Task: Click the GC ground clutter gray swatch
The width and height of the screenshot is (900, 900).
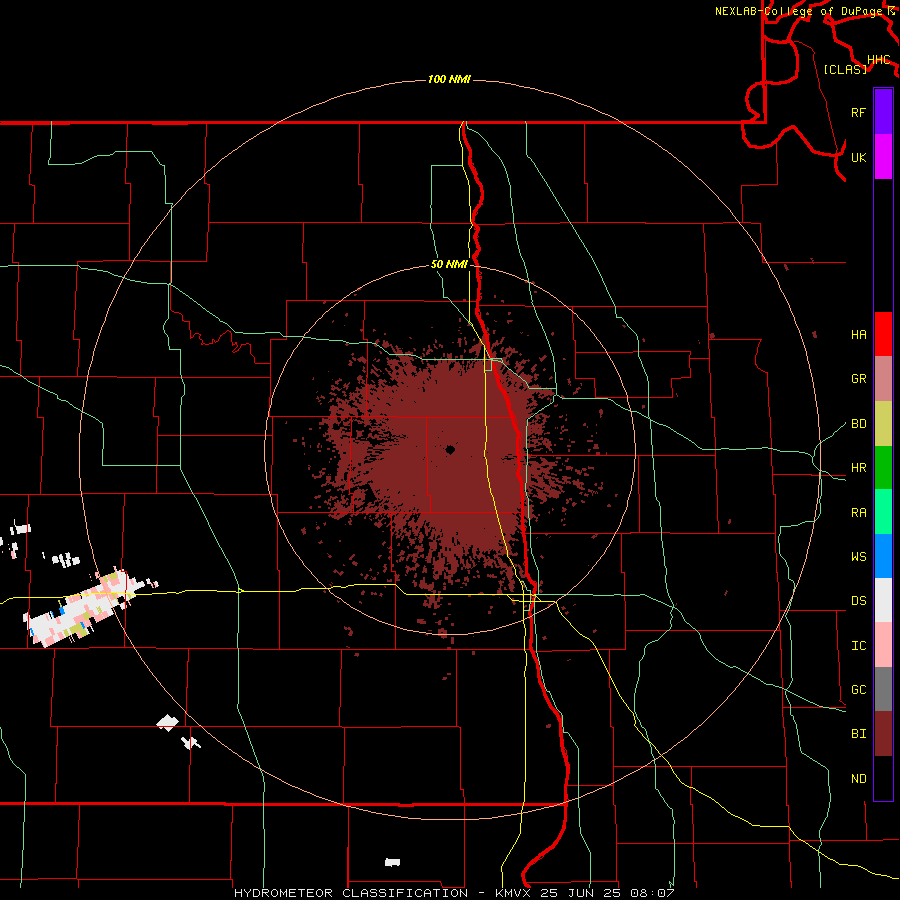Action: [x=883, y=689]
